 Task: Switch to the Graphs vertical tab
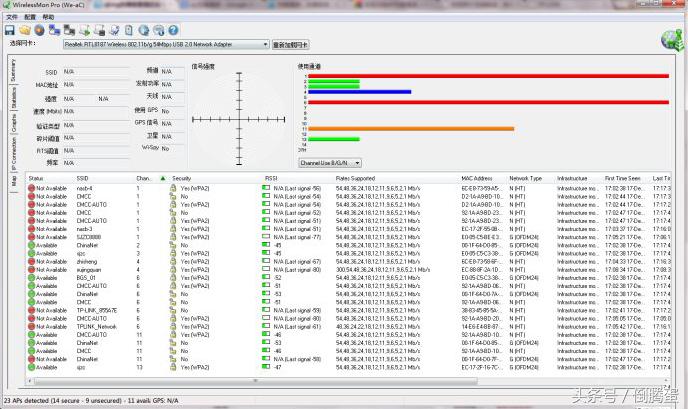(x=13, y=123)
